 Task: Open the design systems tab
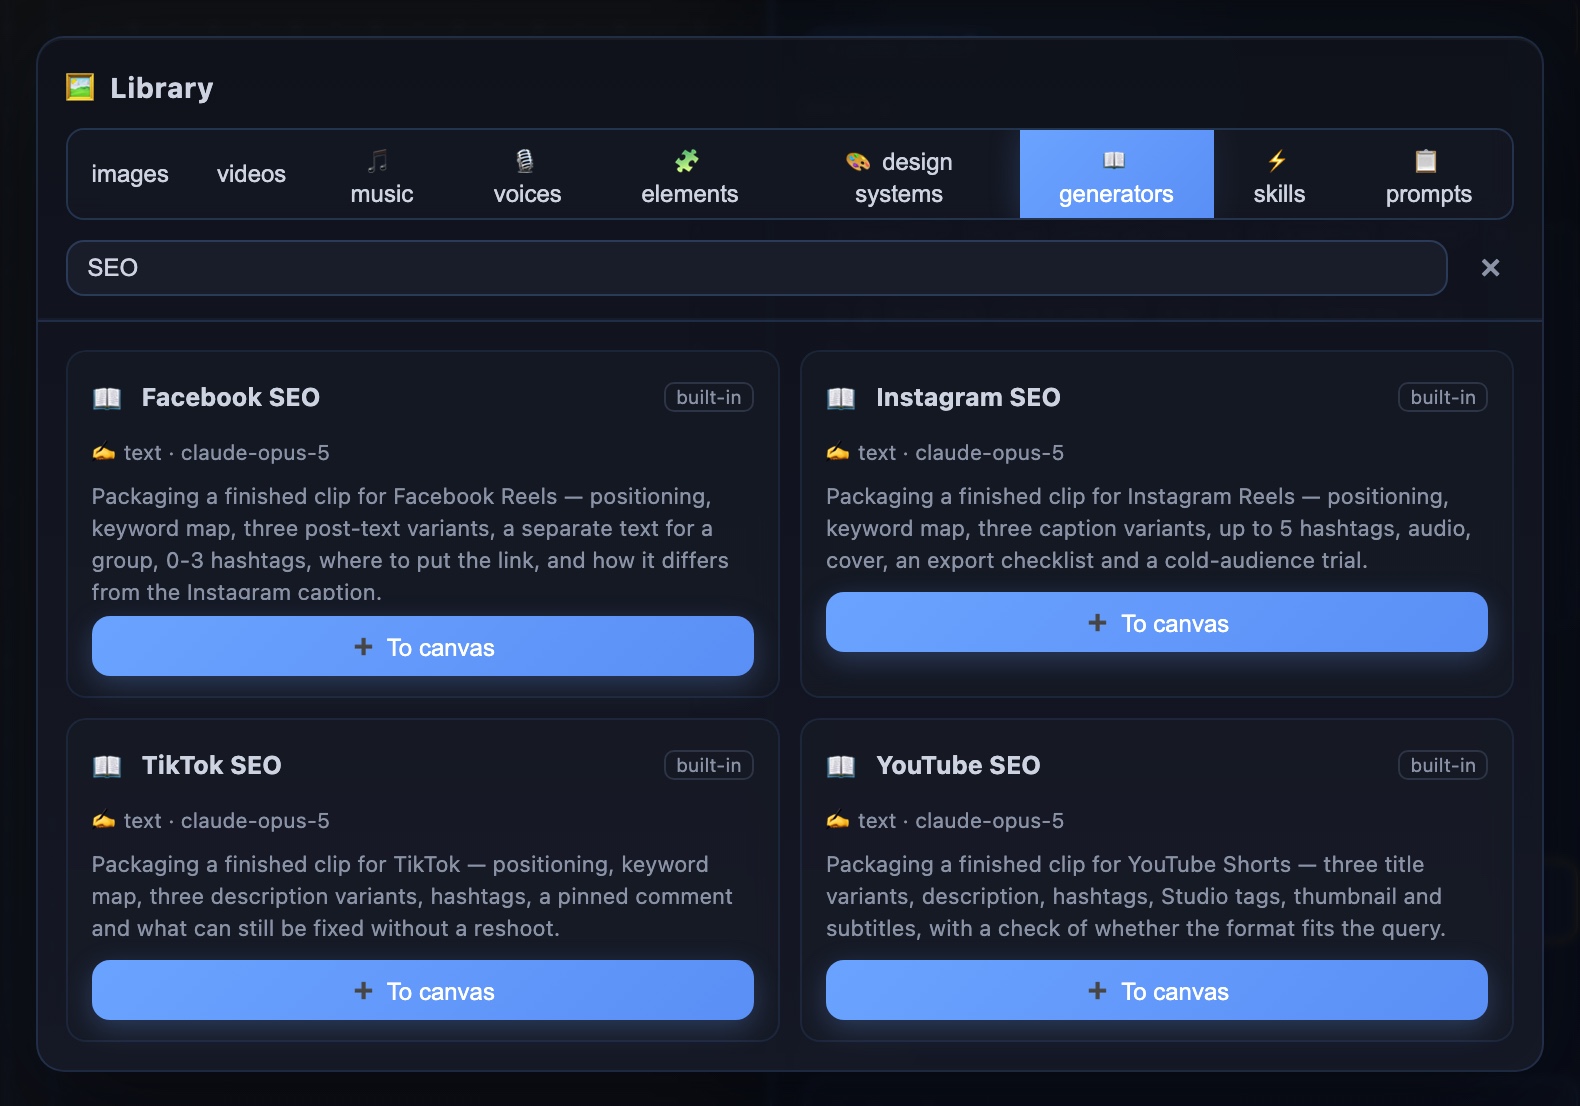(x=899, y=174)
